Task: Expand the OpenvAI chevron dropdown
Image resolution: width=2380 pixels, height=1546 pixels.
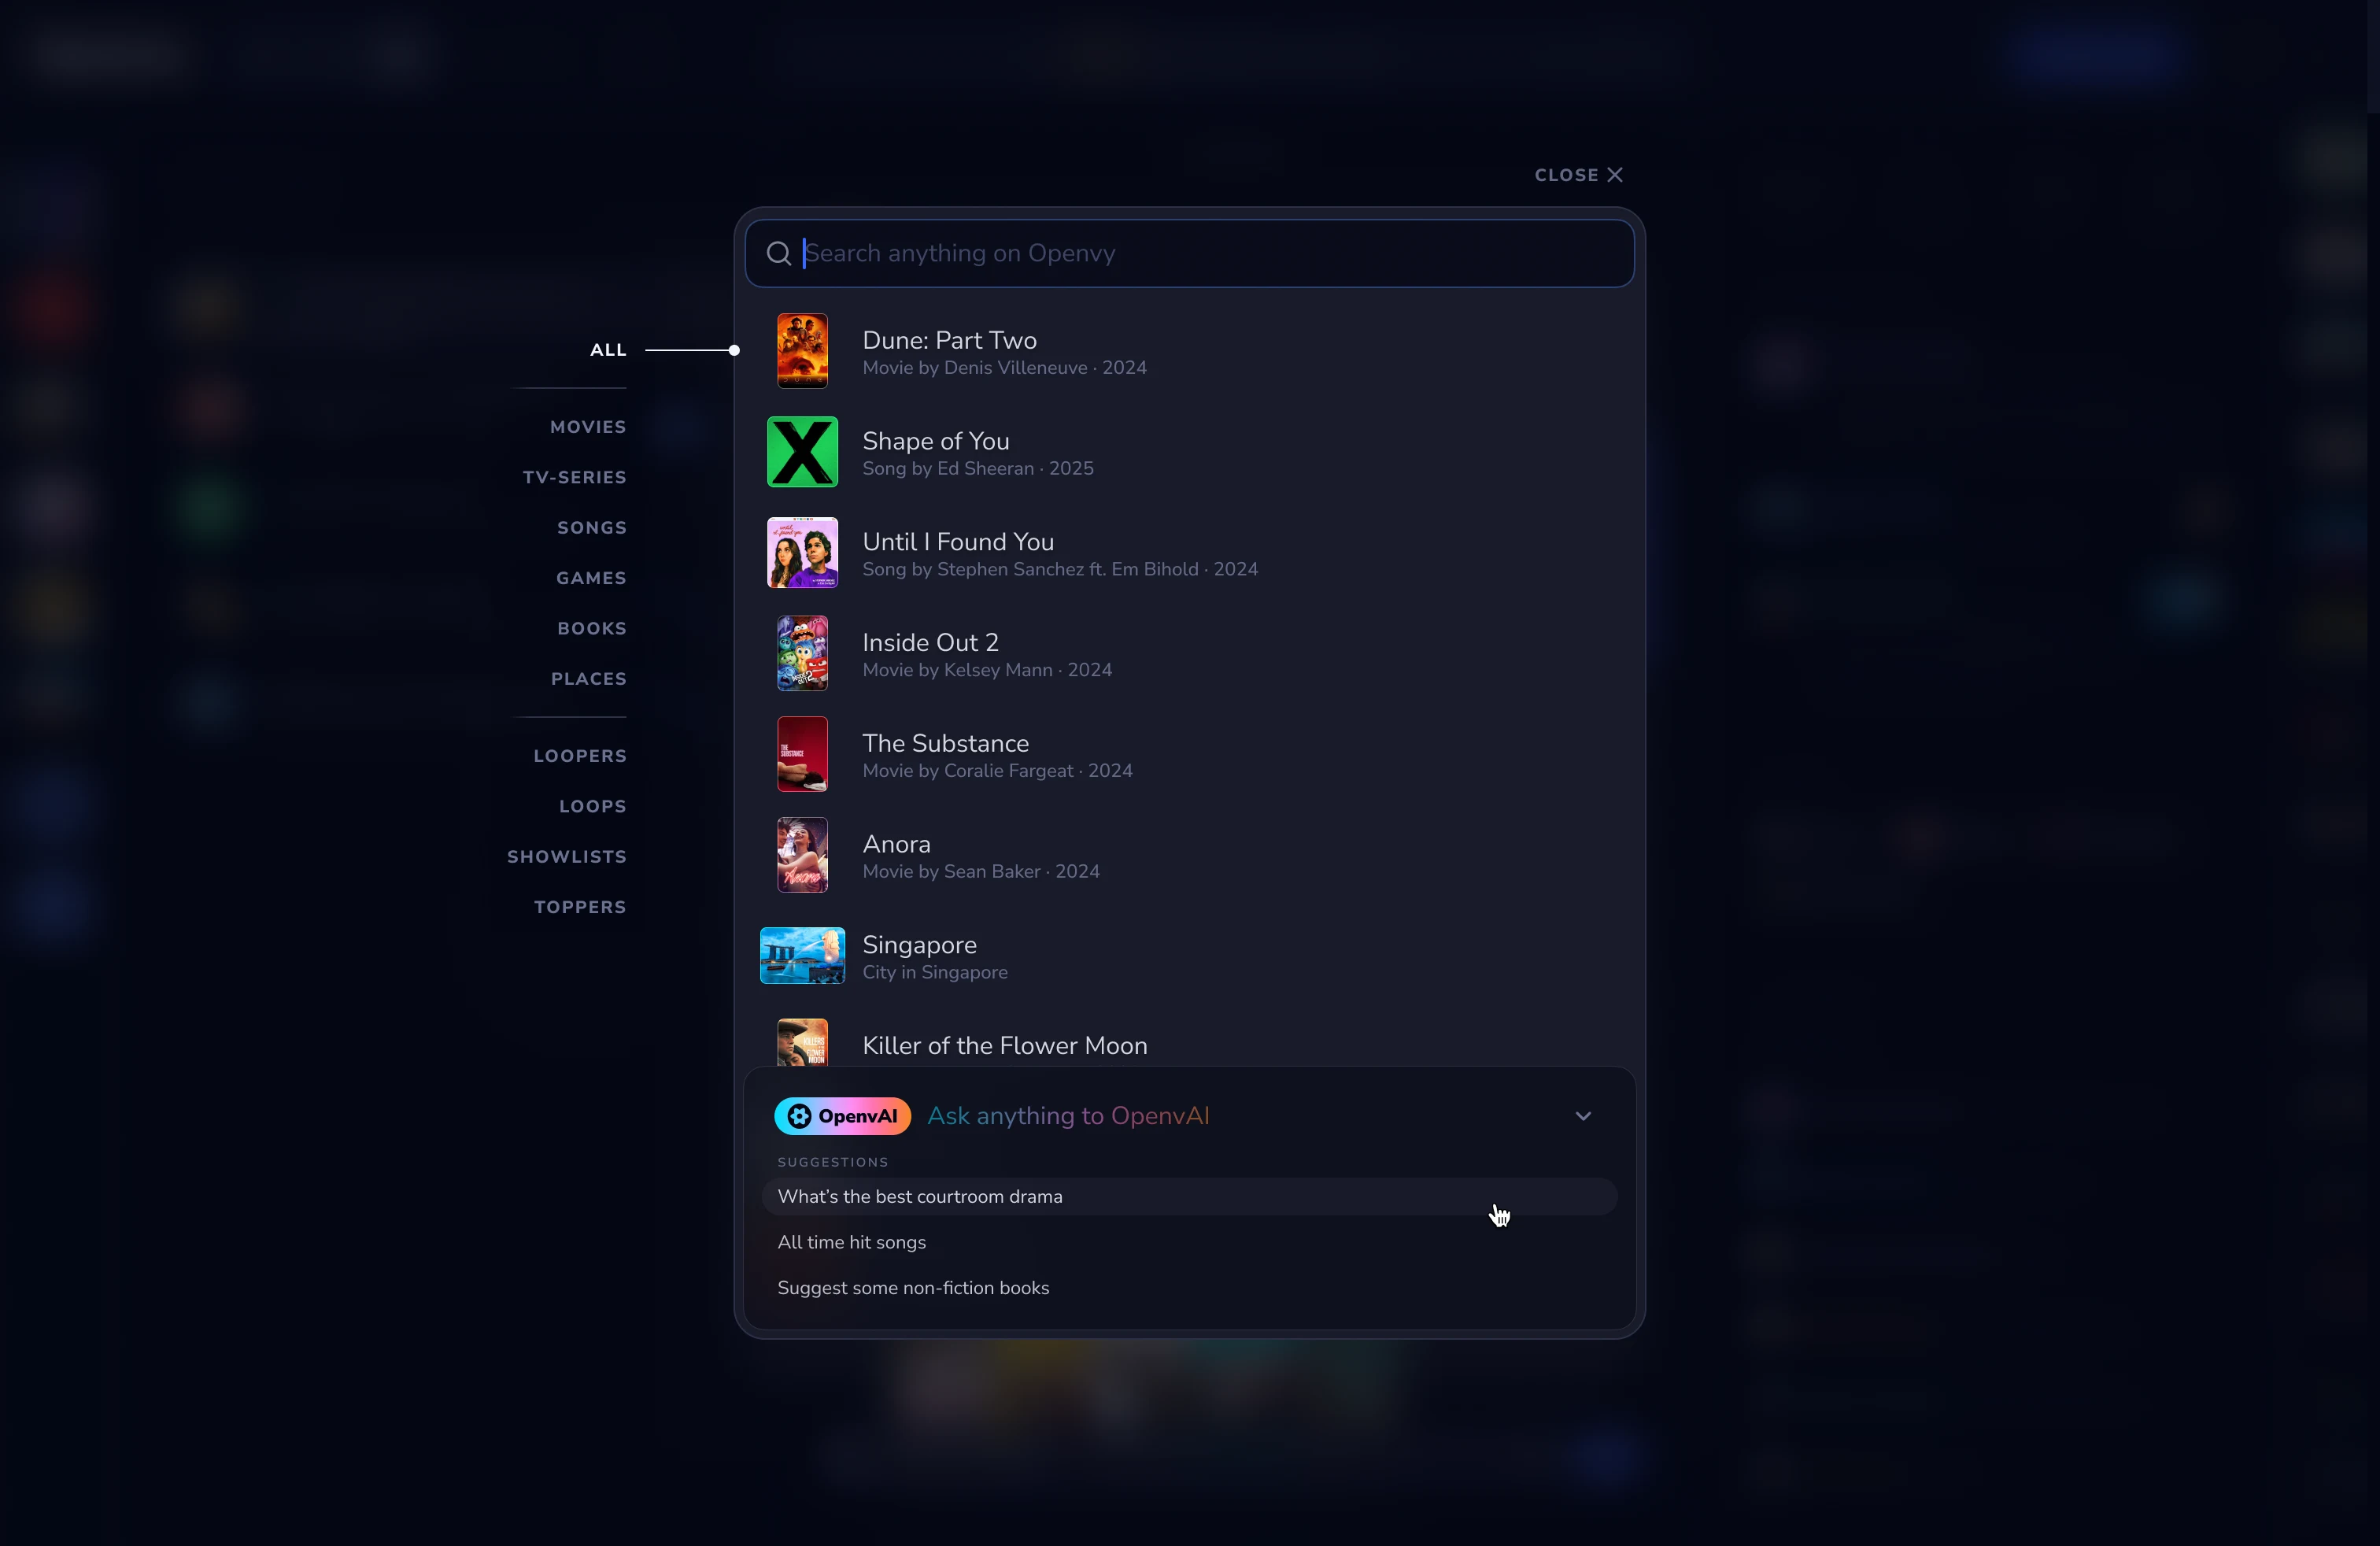Action: coord(1582,1116)
